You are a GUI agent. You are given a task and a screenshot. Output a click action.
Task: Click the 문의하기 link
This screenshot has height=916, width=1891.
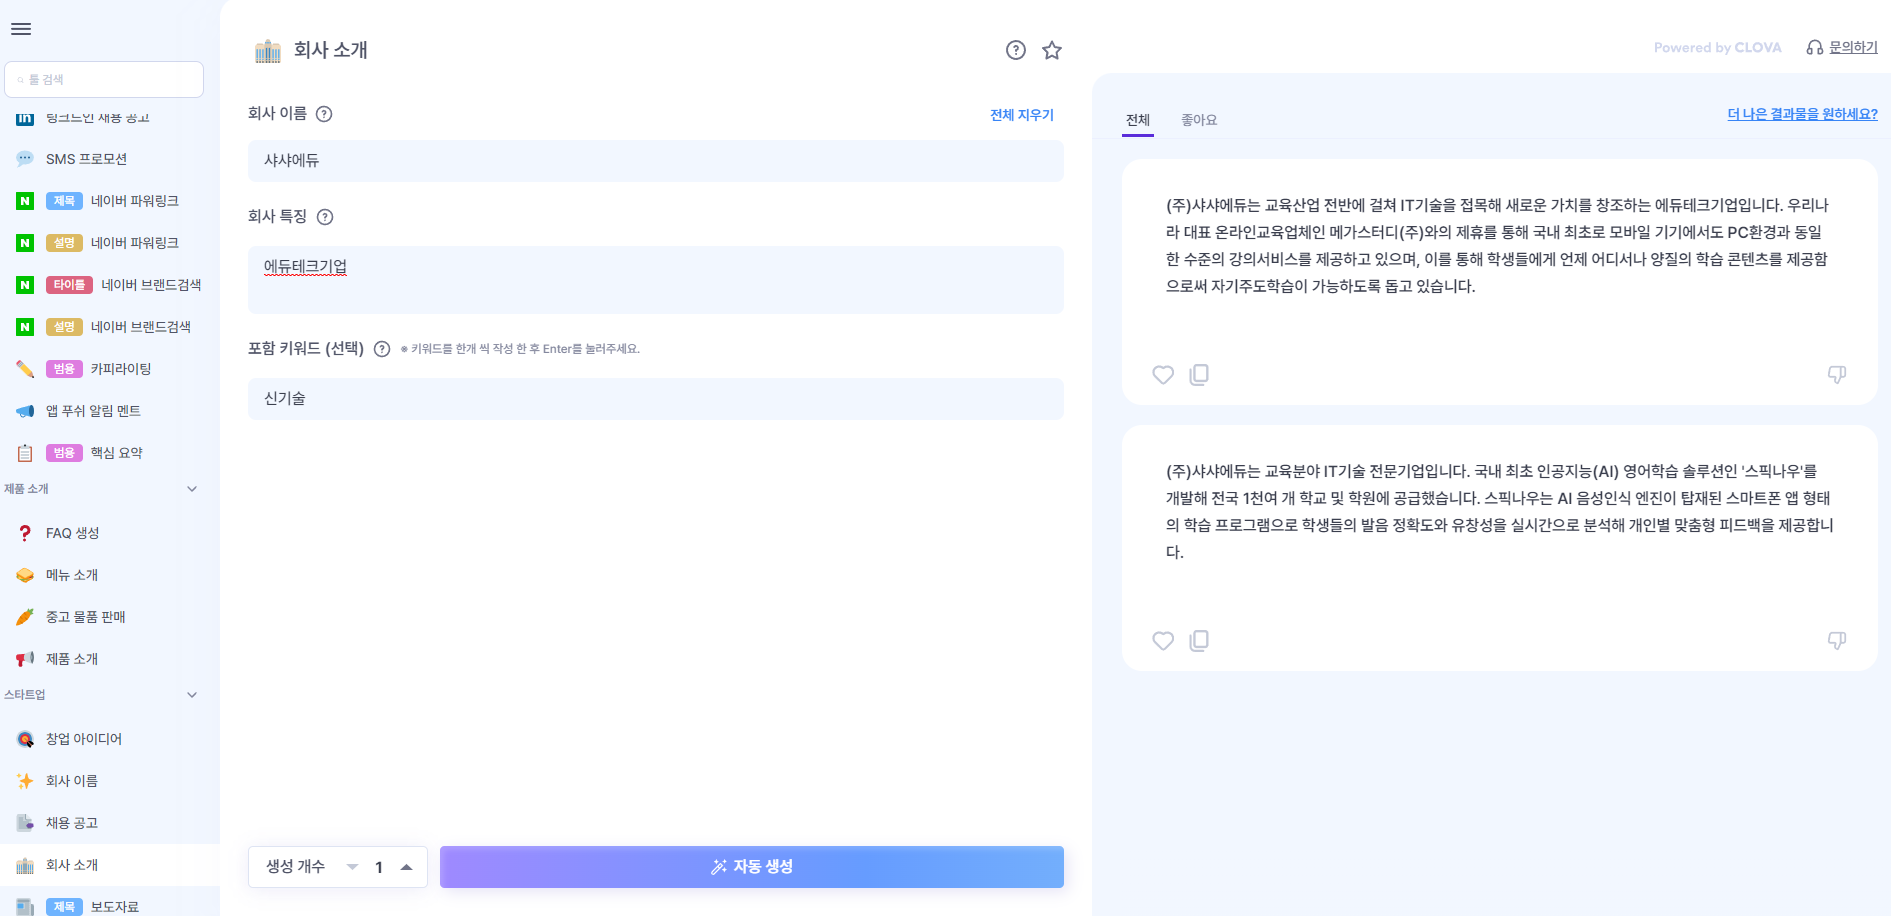pyautogui.click(x=1853, y=48)
